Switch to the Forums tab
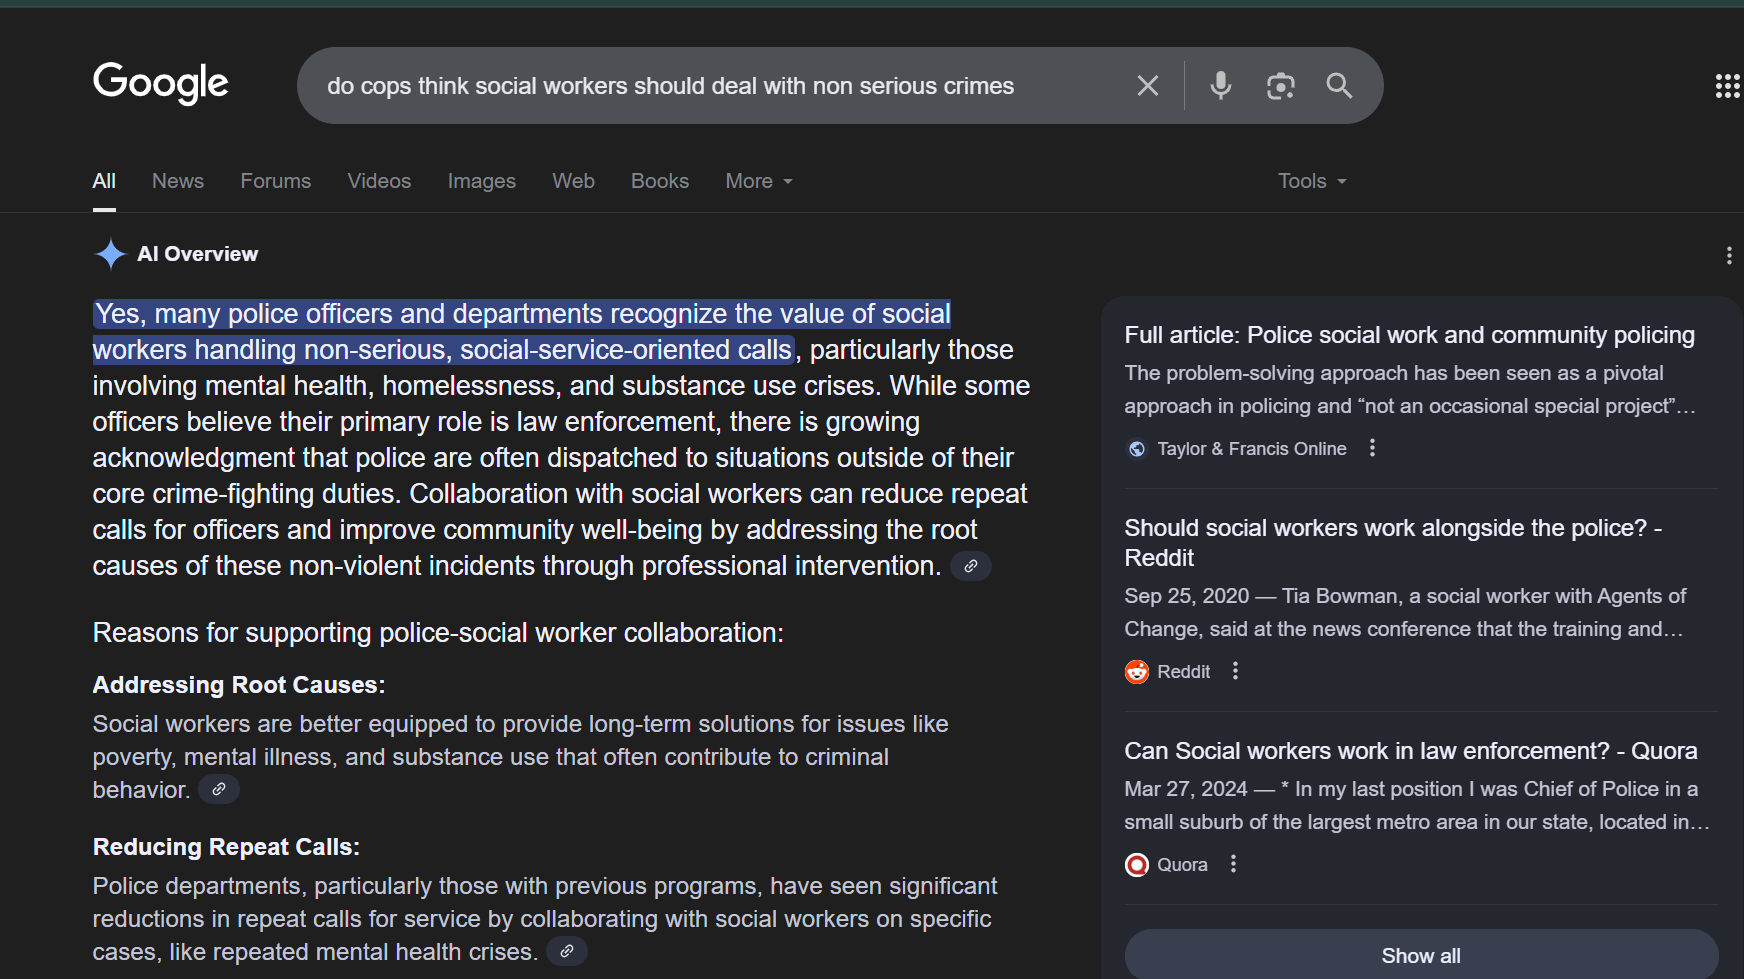 point(276,181)
